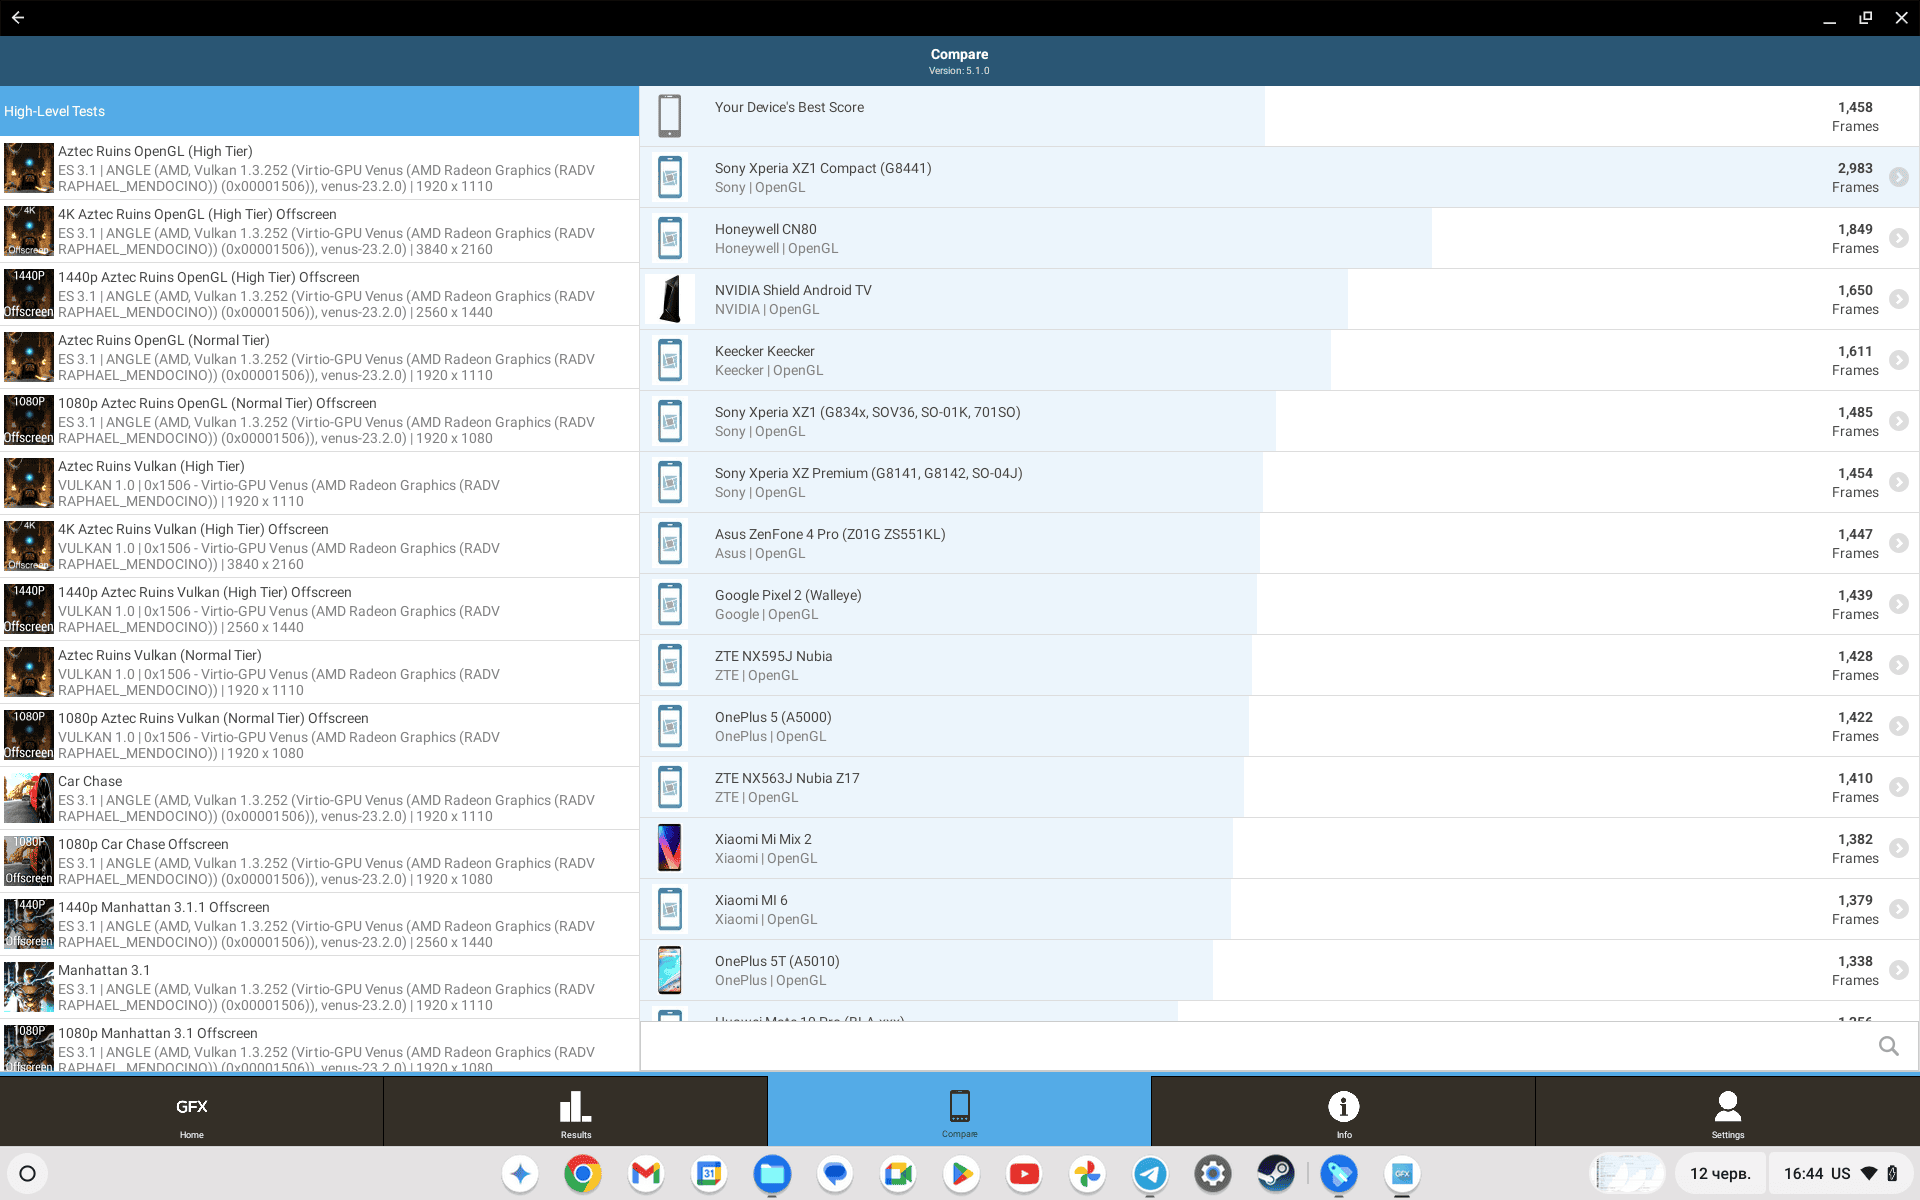
Task: Select 1080p Car Chase Offscreen test
Action: pos(320,861)
